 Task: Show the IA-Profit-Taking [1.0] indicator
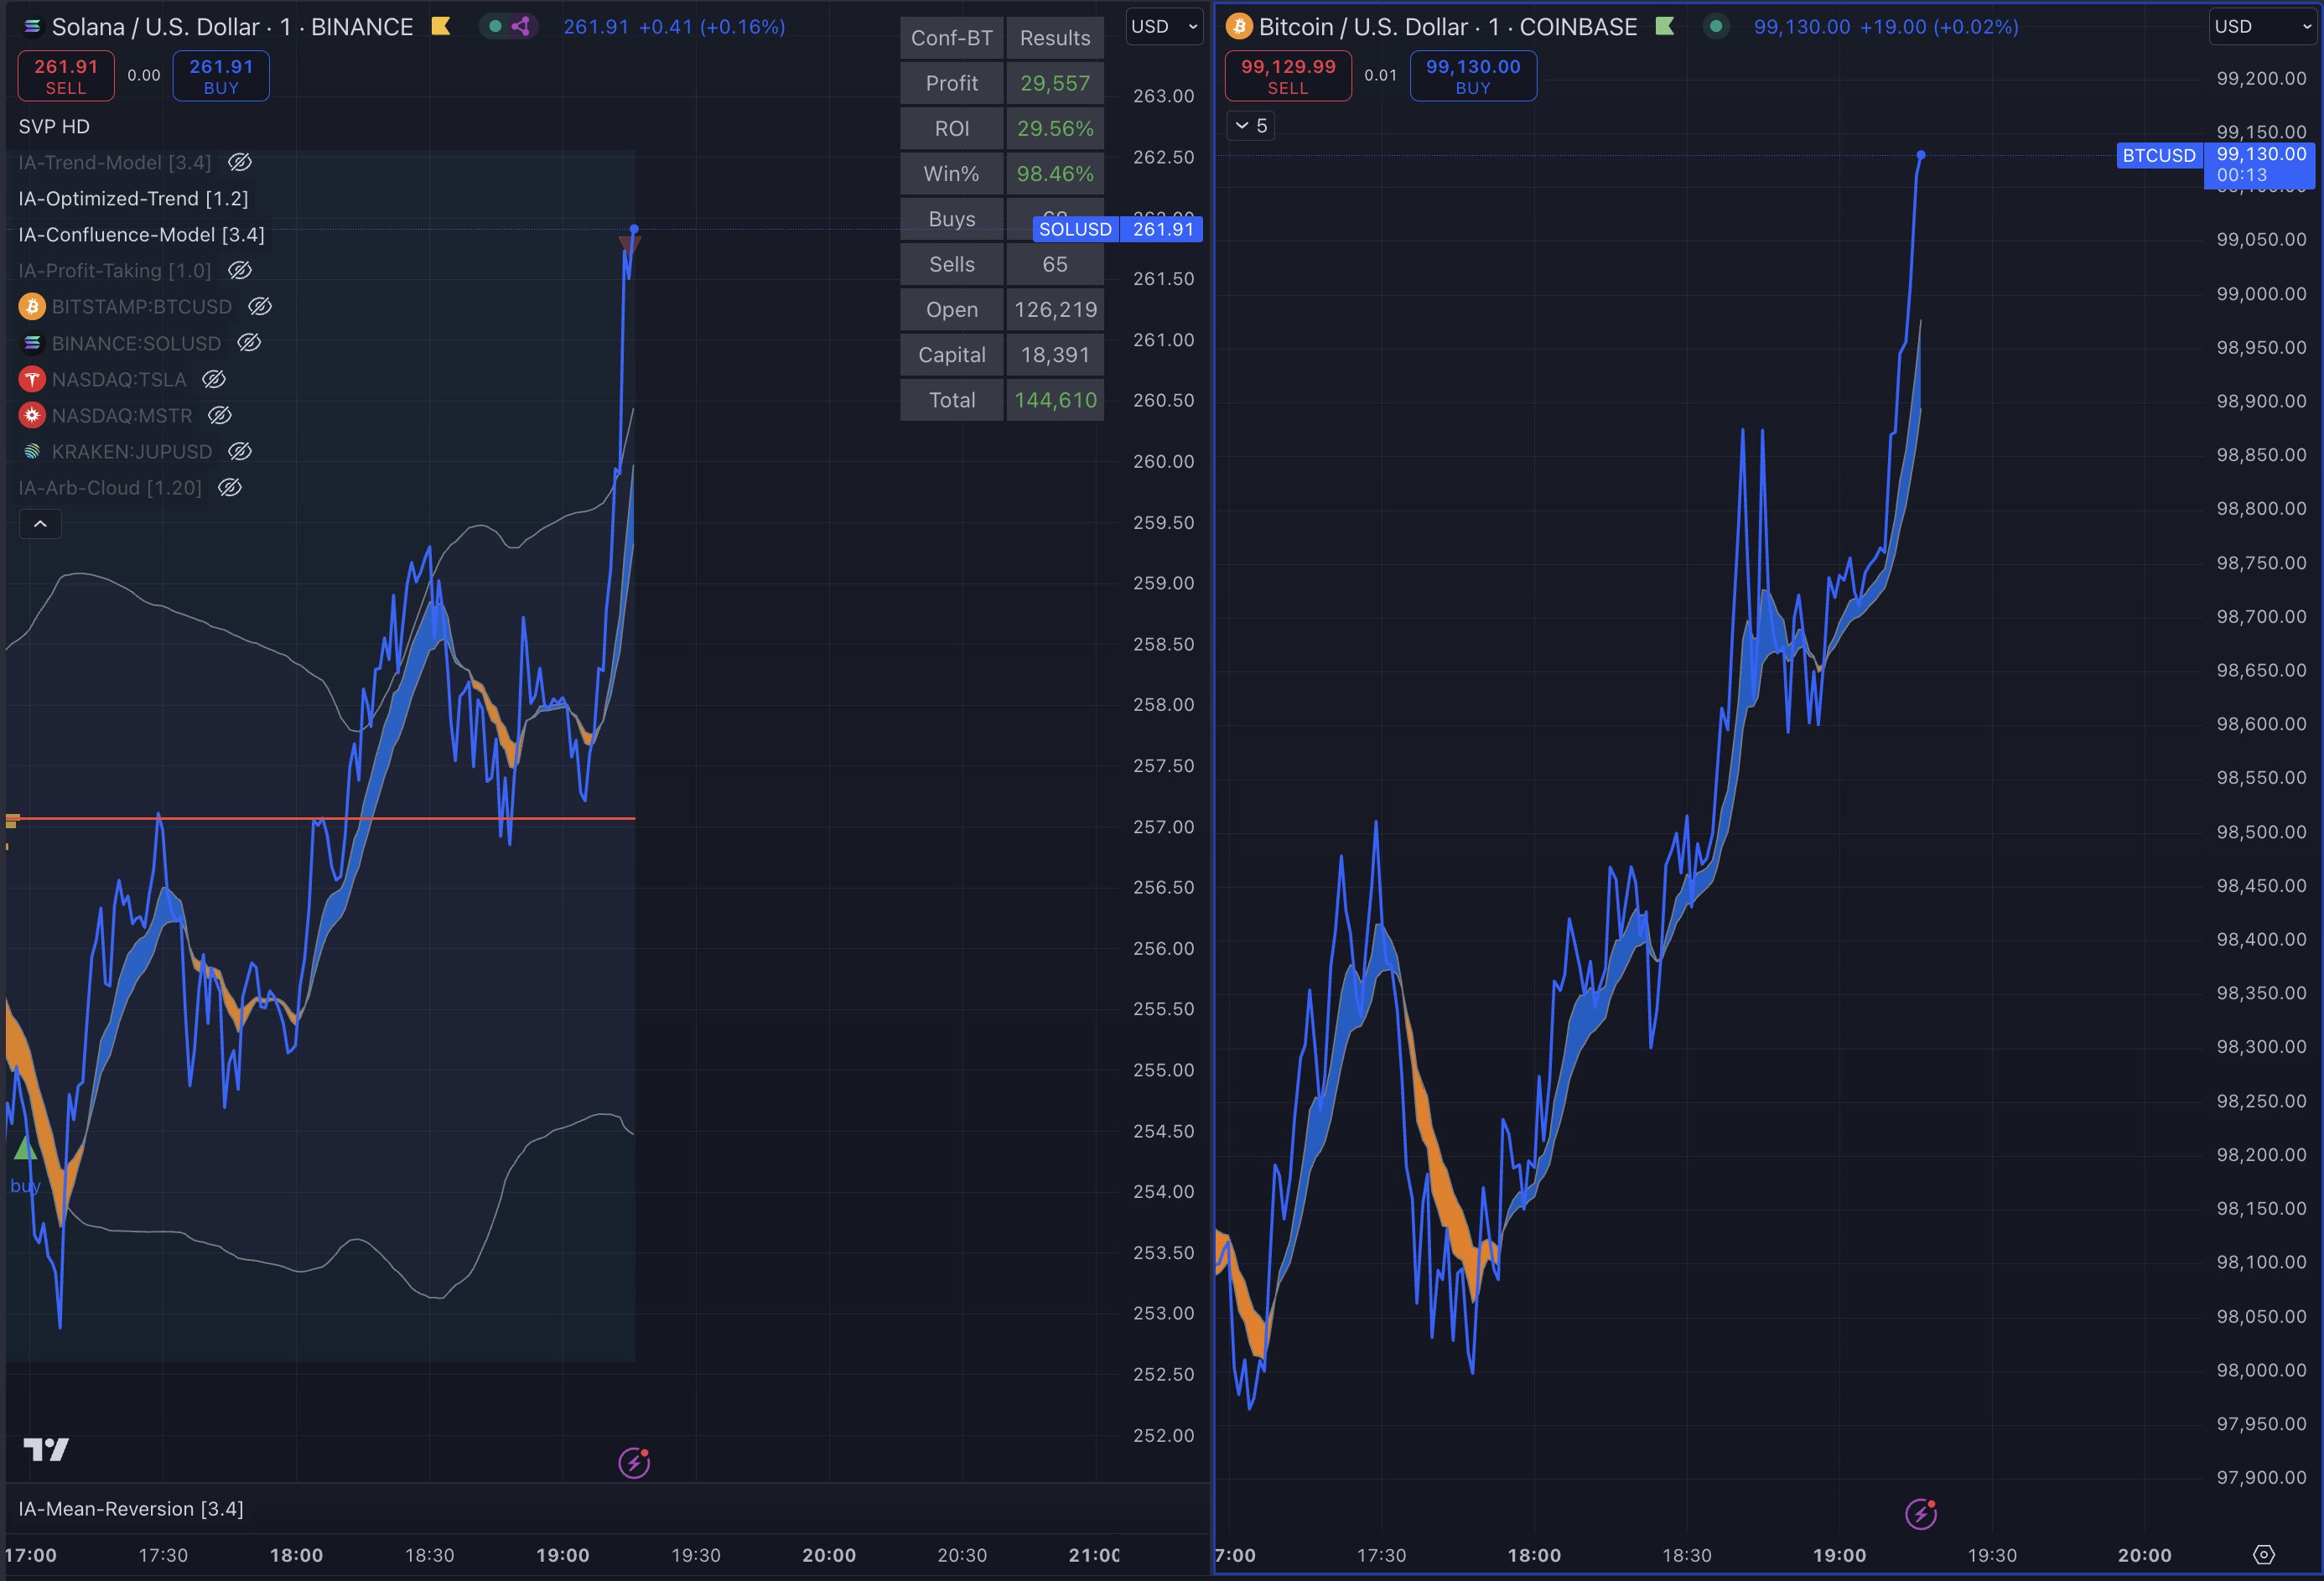[x=240, y=270]
